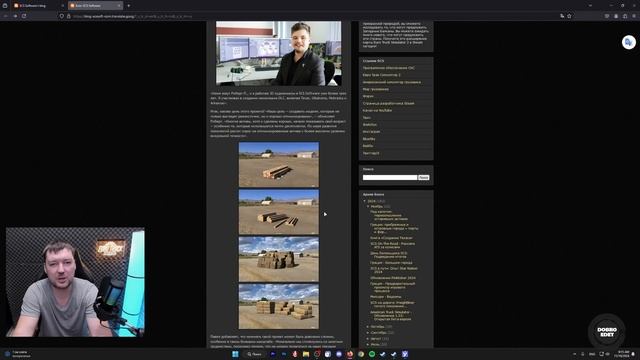Open the neatly stacked lumber image
Viewport: 640px width, 360px height.
[279, 164]
